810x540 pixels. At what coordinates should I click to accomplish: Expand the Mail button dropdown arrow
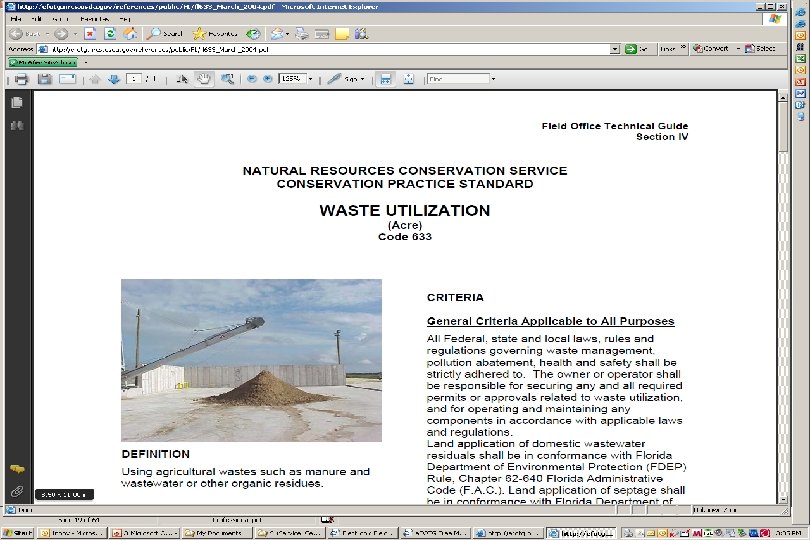(287, 34)
